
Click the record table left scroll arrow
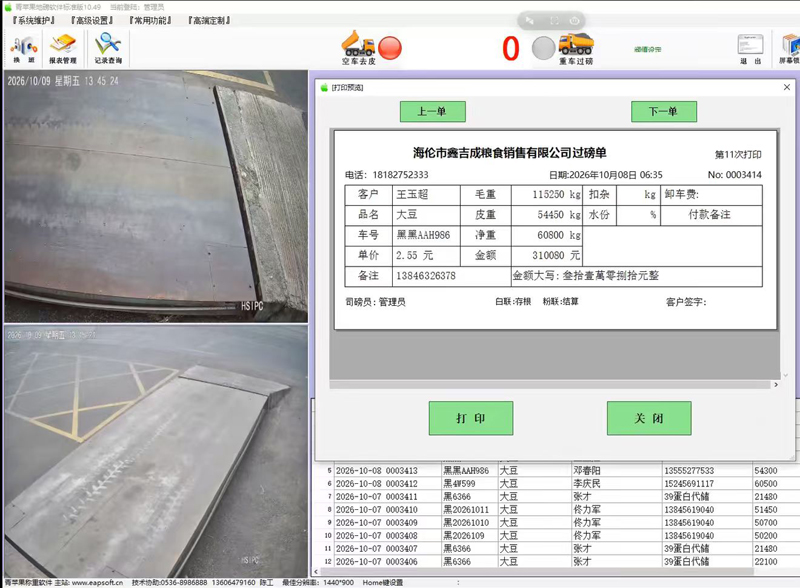tap(316, 572)
